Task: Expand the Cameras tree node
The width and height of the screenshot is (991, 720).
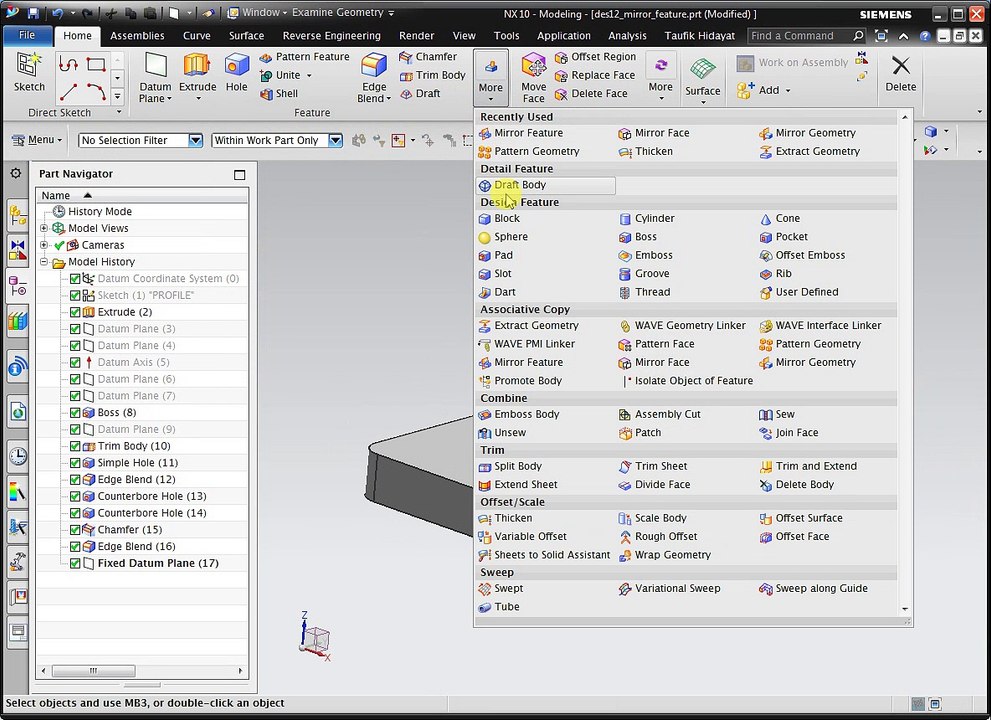Action: [44, 245]
